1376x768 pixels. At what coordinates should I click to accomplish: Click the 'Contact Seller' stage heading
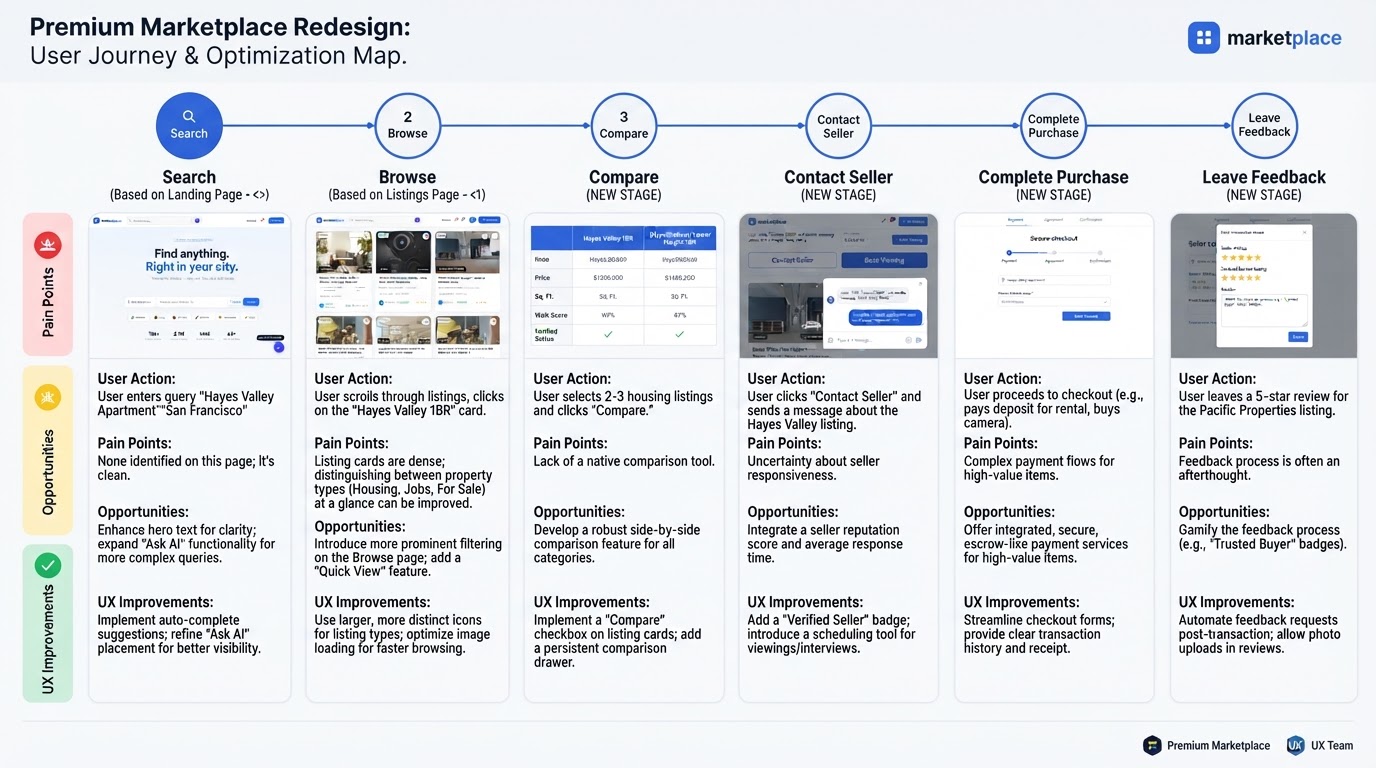coord(838,177)
